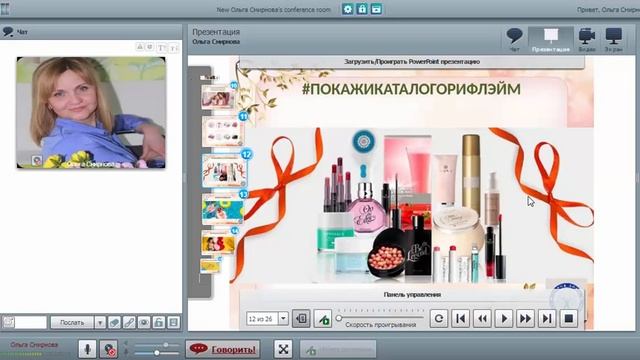Select the last partially visible slide thumbnail
The image size is (640, 360).
(x=211, y=266)
